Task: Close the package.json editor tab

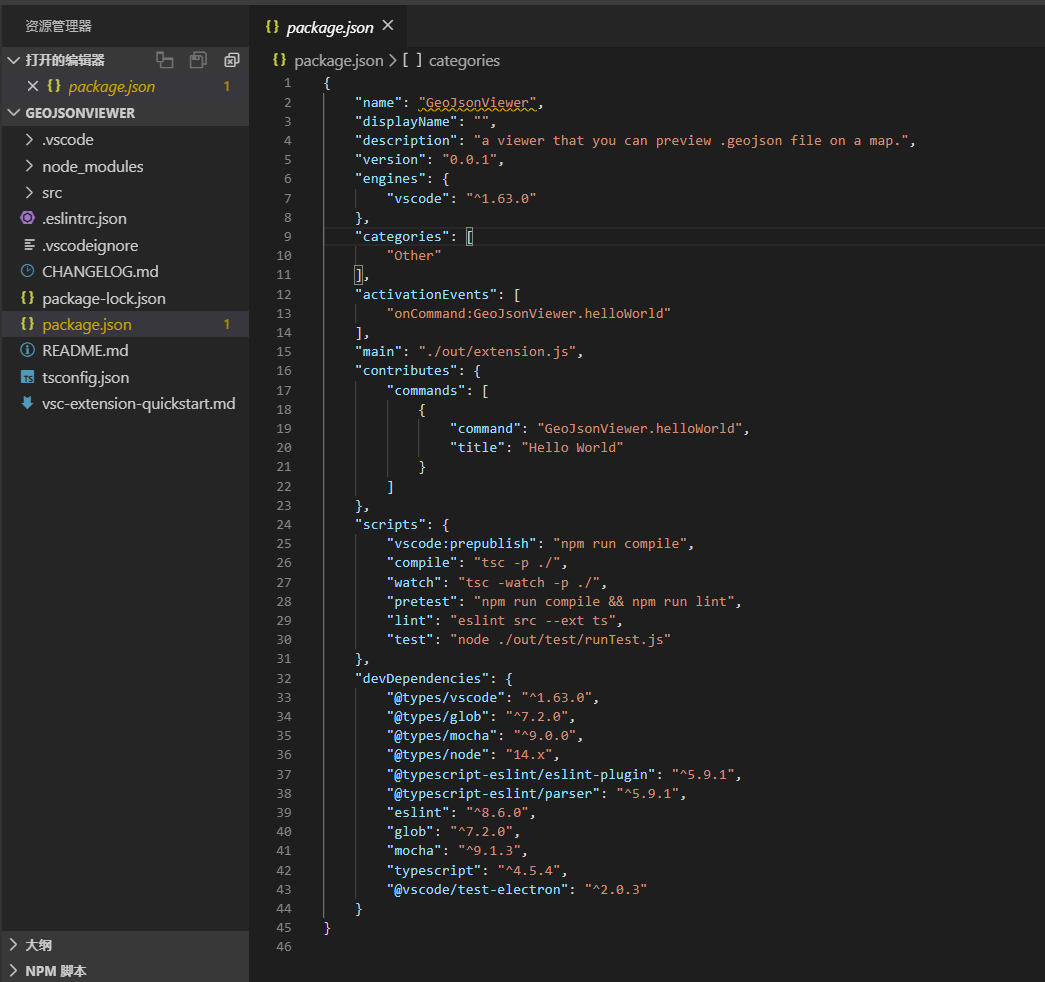Action: (x=388, y=26)
